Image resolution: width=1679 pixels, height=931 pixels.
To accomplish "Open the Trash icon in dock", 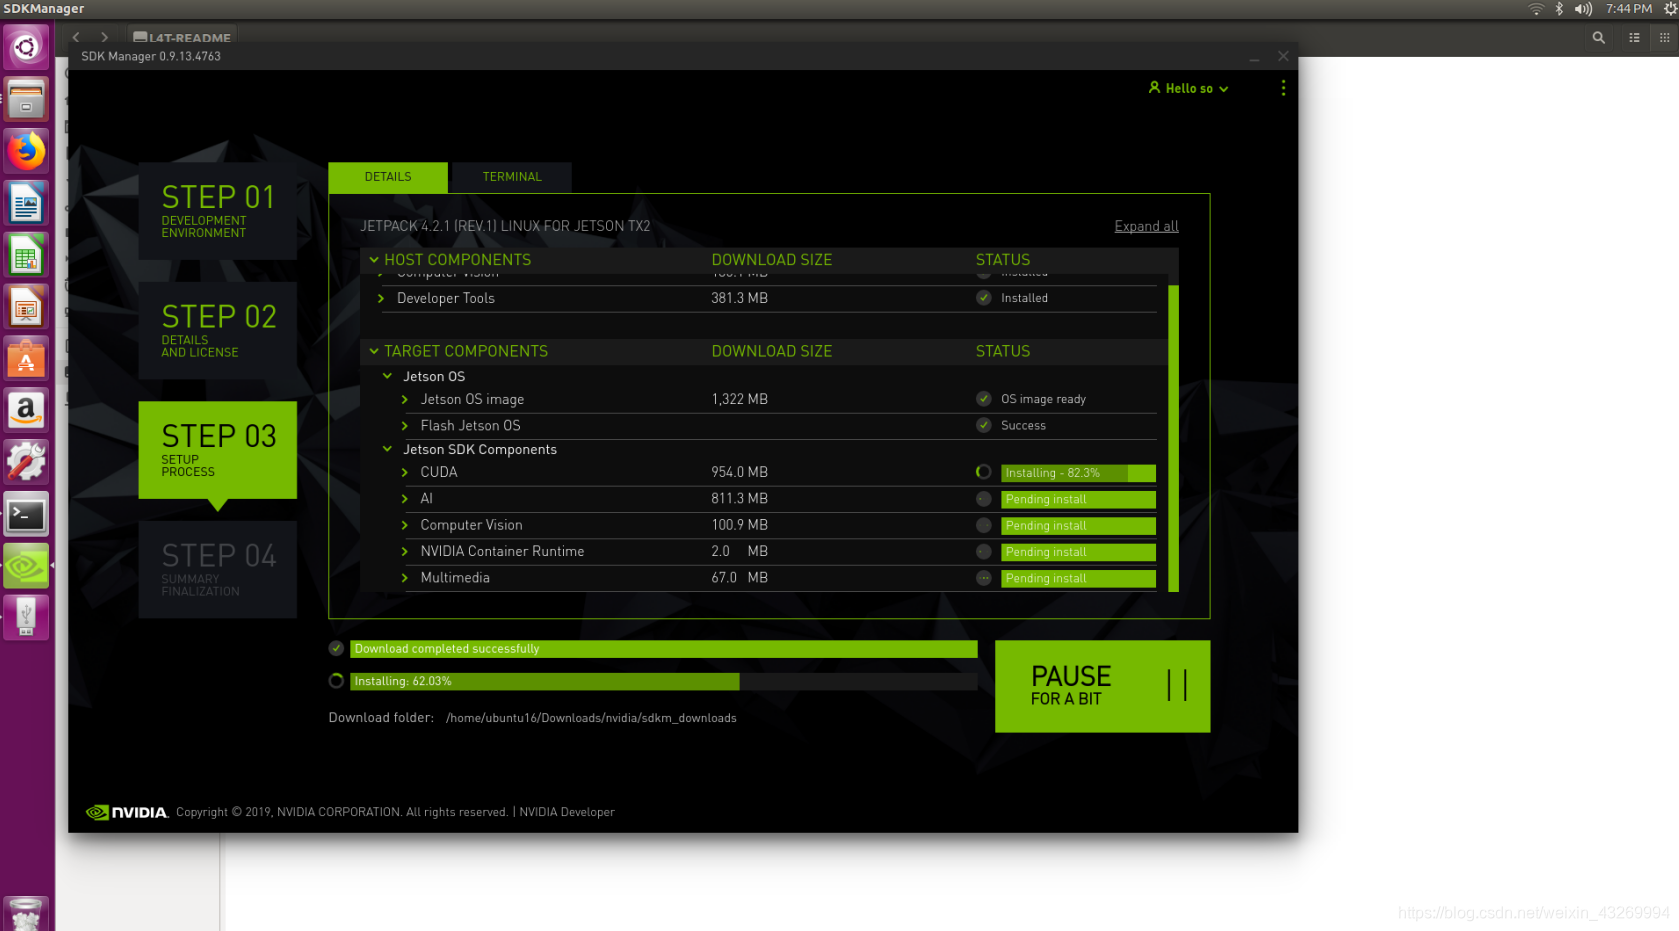I will point(26,914).
